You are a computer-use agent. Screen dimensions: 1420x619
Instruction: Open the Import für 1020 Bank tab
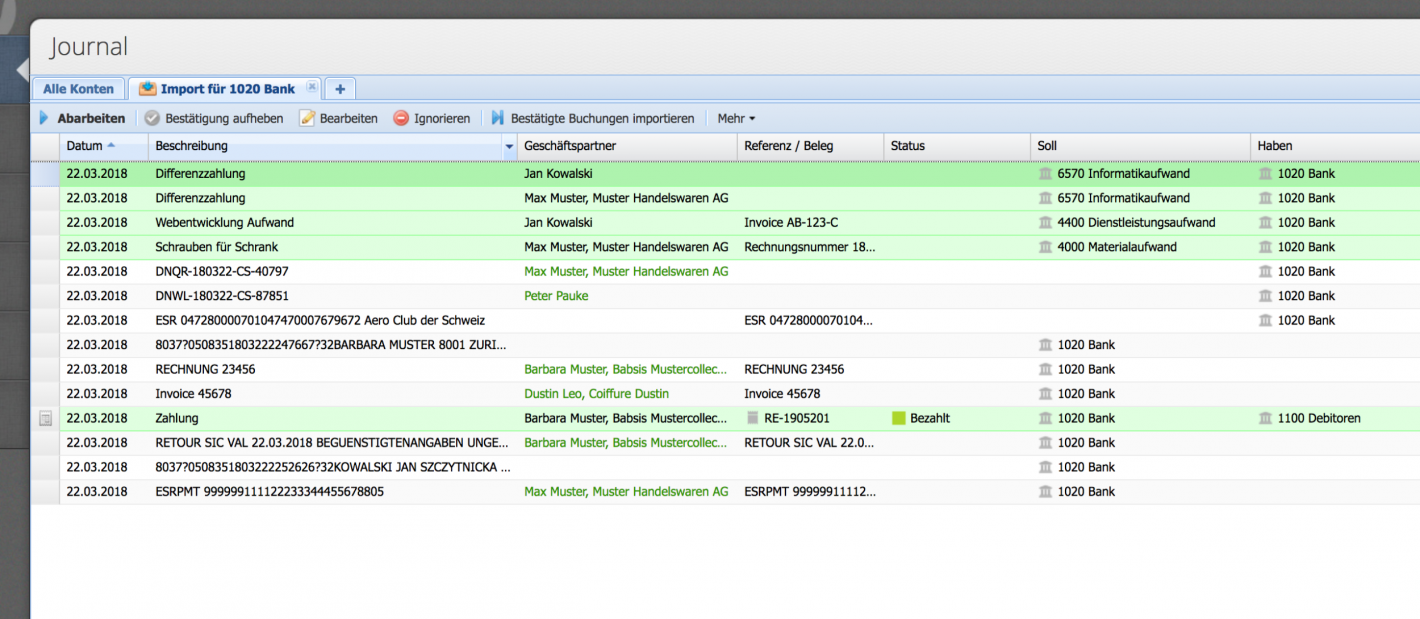(225, 88)
